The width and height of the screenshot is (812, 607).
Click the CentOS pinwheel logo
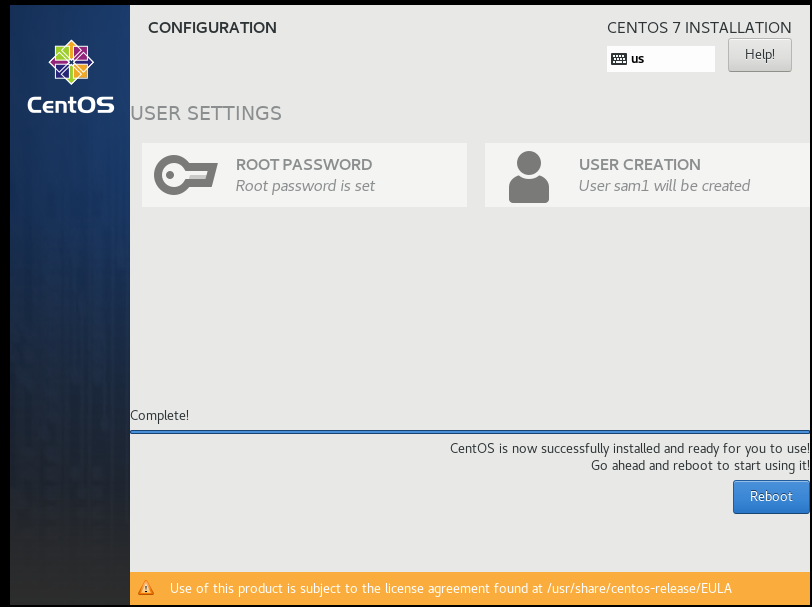[71, 63]
